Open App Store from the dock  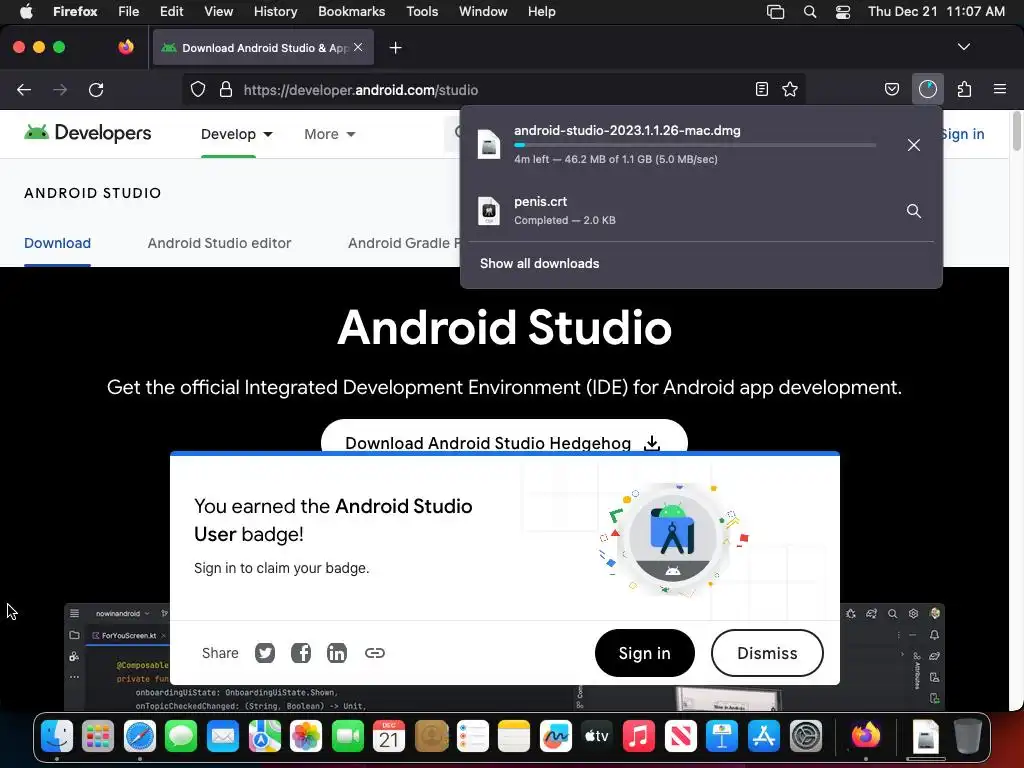[763, 737]
